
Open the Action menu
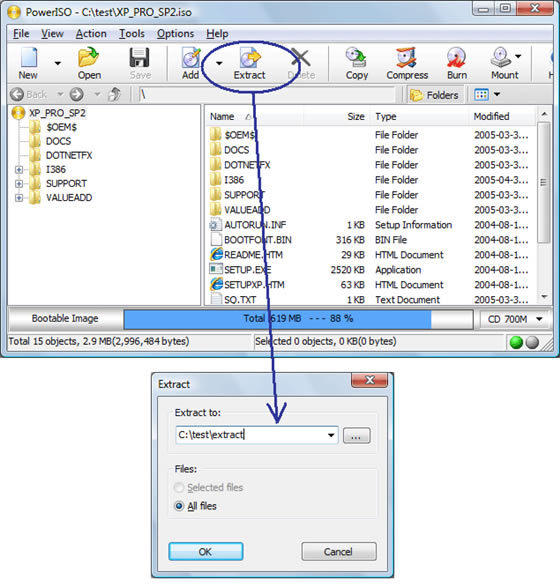(91, 34)
